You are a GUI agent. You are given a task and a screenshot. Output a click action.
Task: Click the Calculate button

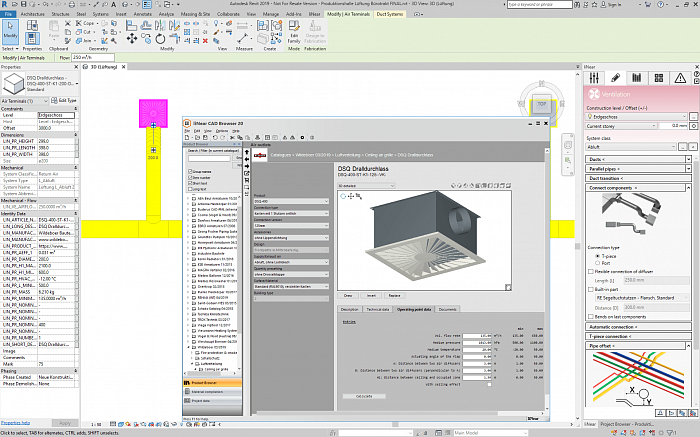pos(364,396)
